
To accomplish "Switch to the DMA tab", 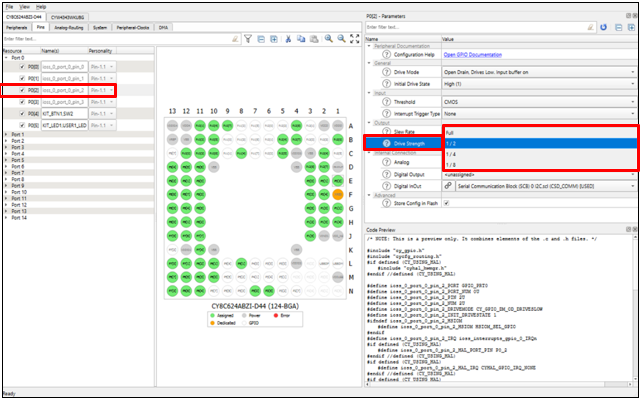I will (x=163, y=27).
